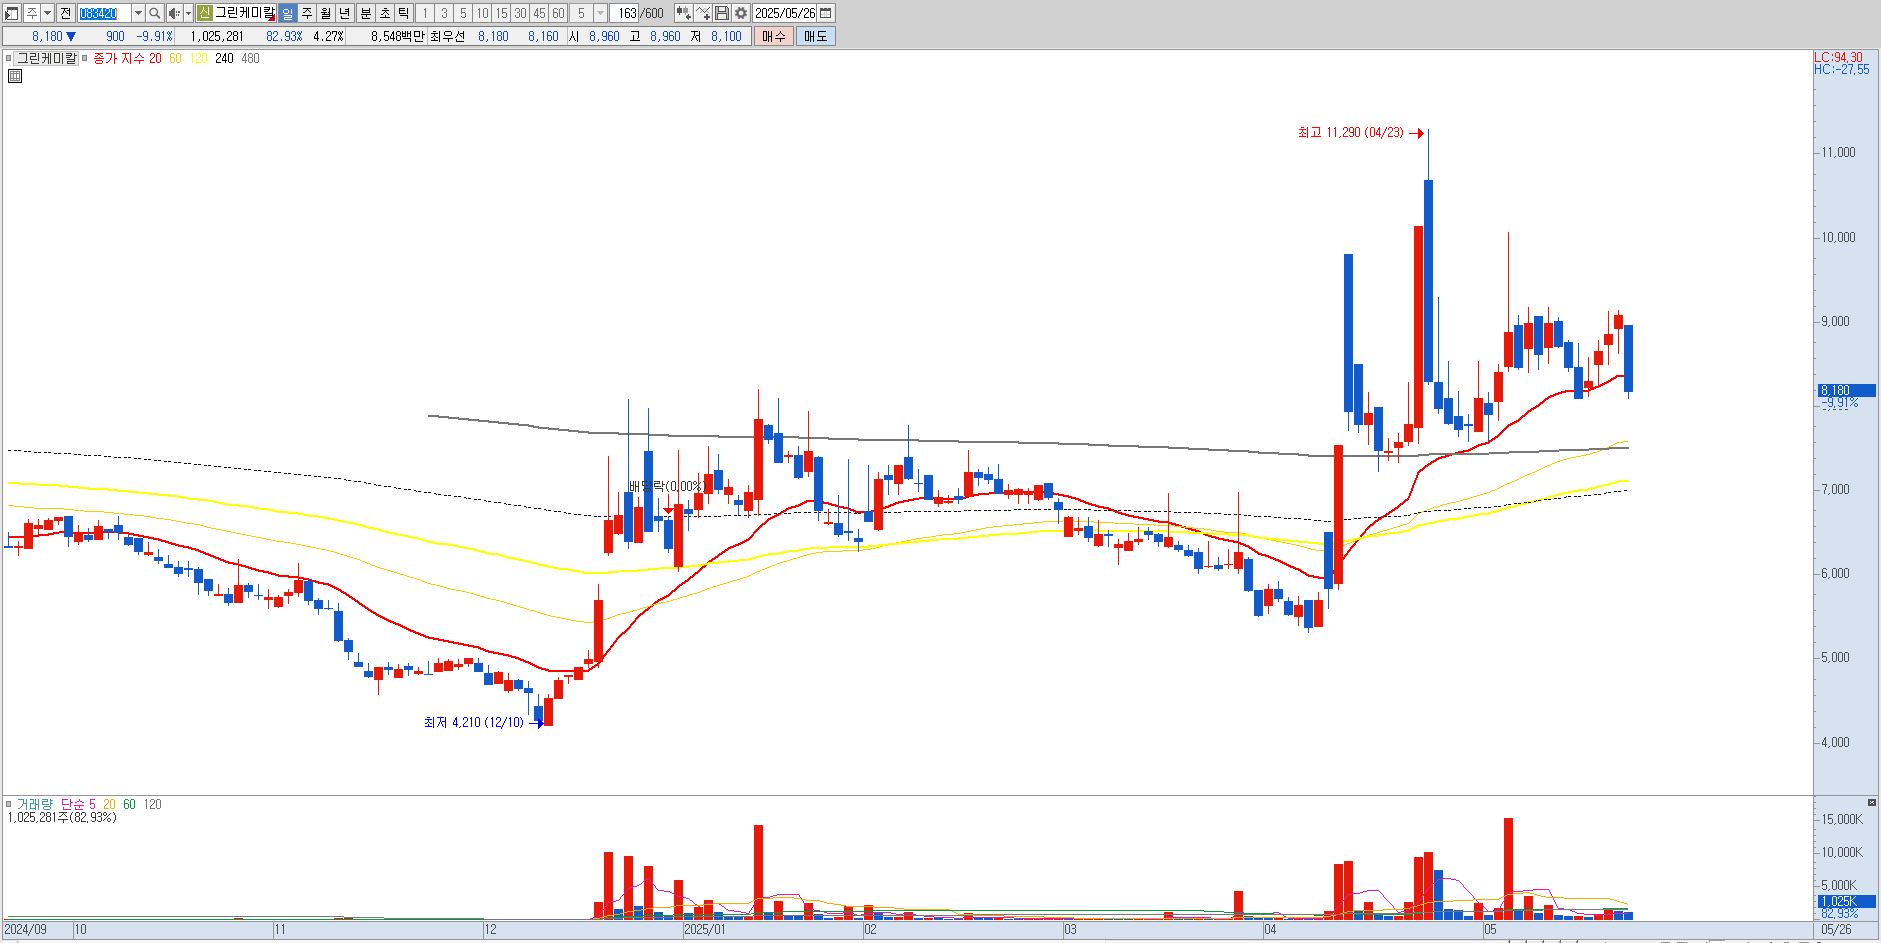Click the 그린케미칼 legend label on chart

pos(47,58)
